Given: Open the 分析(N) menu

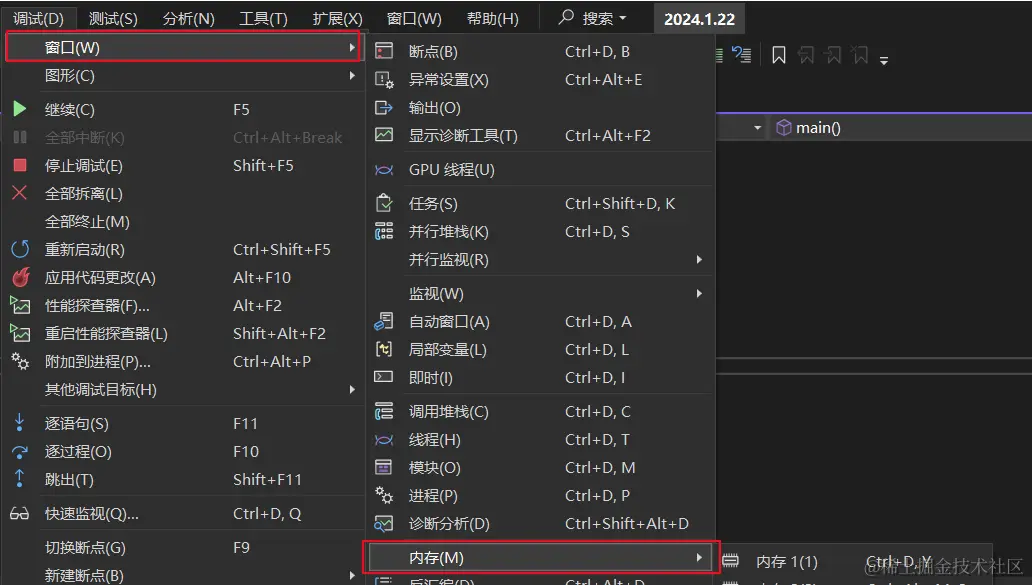Looking at the screenshot, I should 188,18.
